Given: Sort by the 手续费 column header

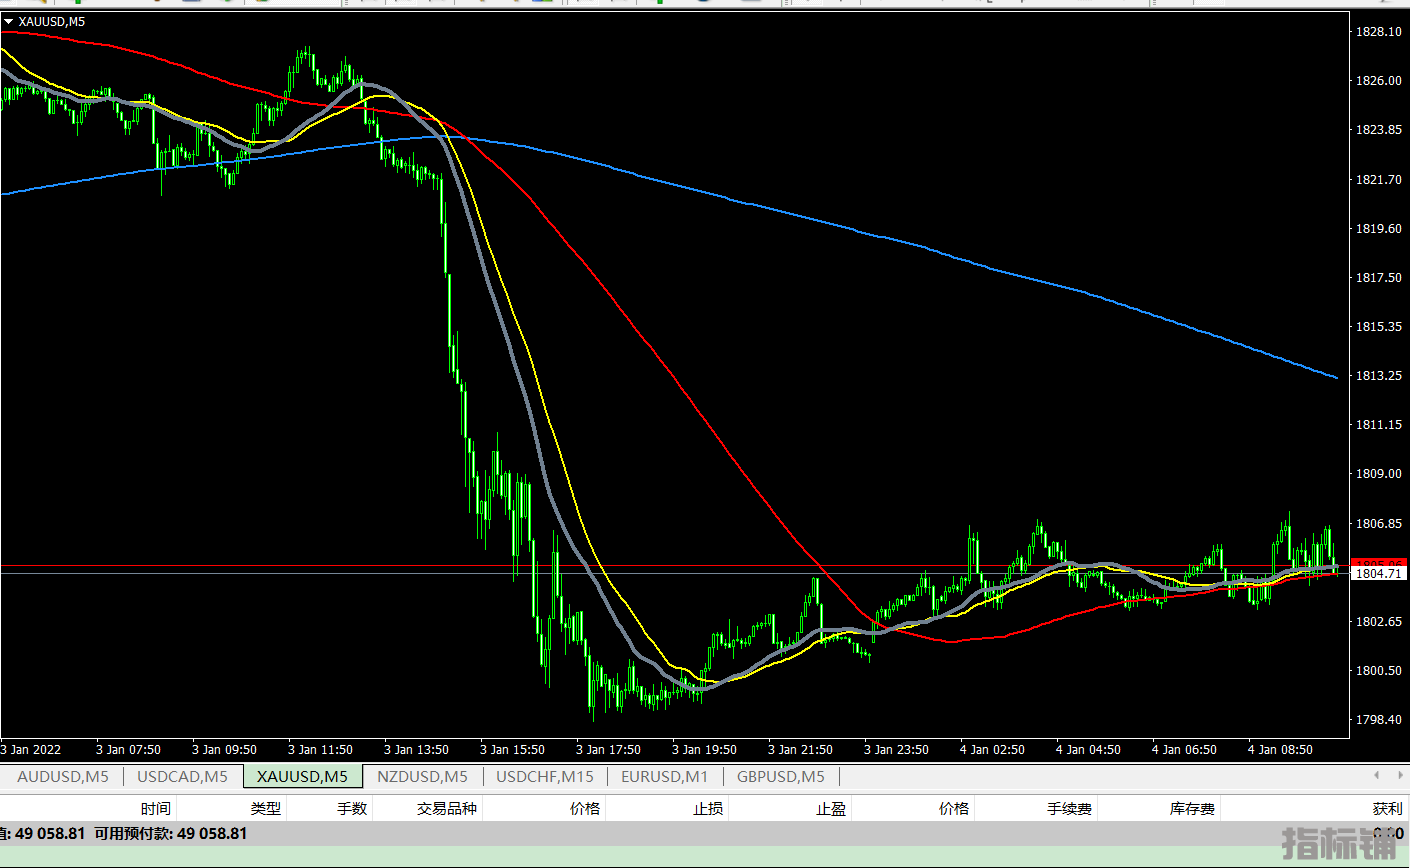Looking at the screenshot, I should click(1069, 808).
